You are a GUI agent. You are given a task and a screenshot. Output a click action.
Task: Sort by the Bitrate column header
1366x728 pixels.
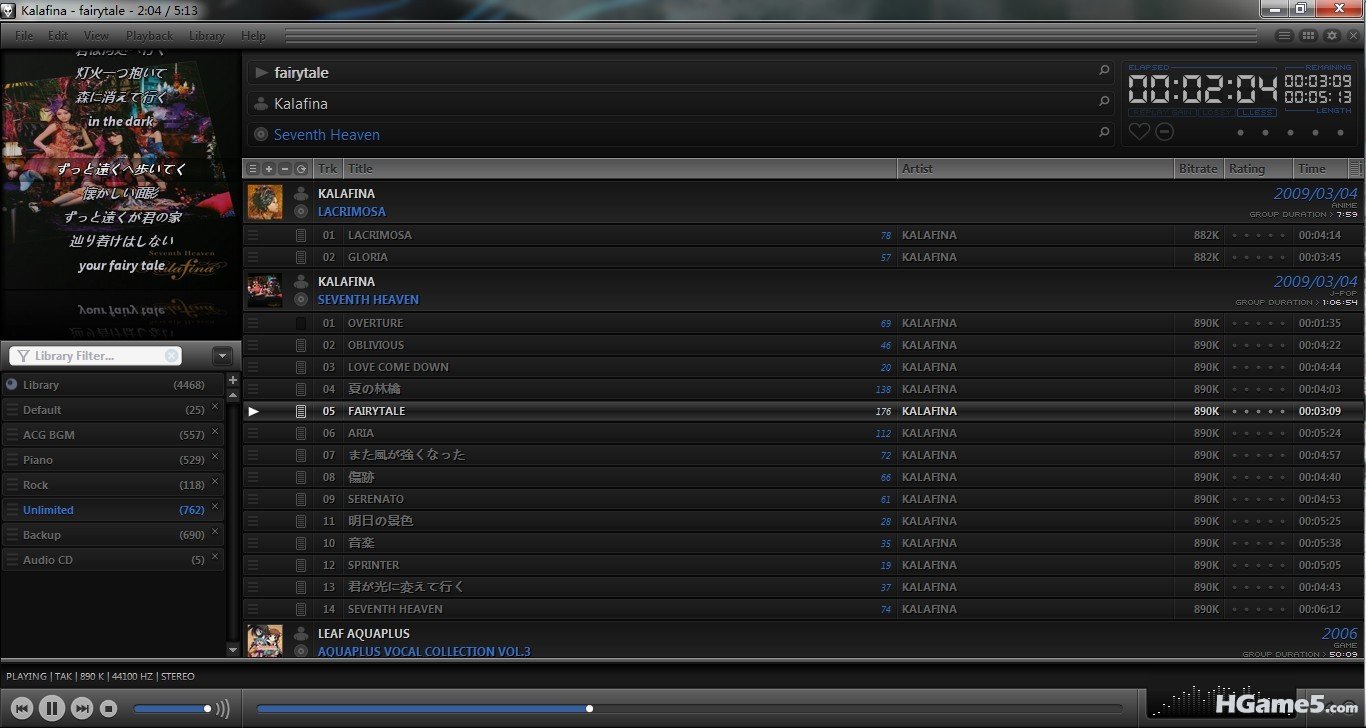tap(1199, 169)
